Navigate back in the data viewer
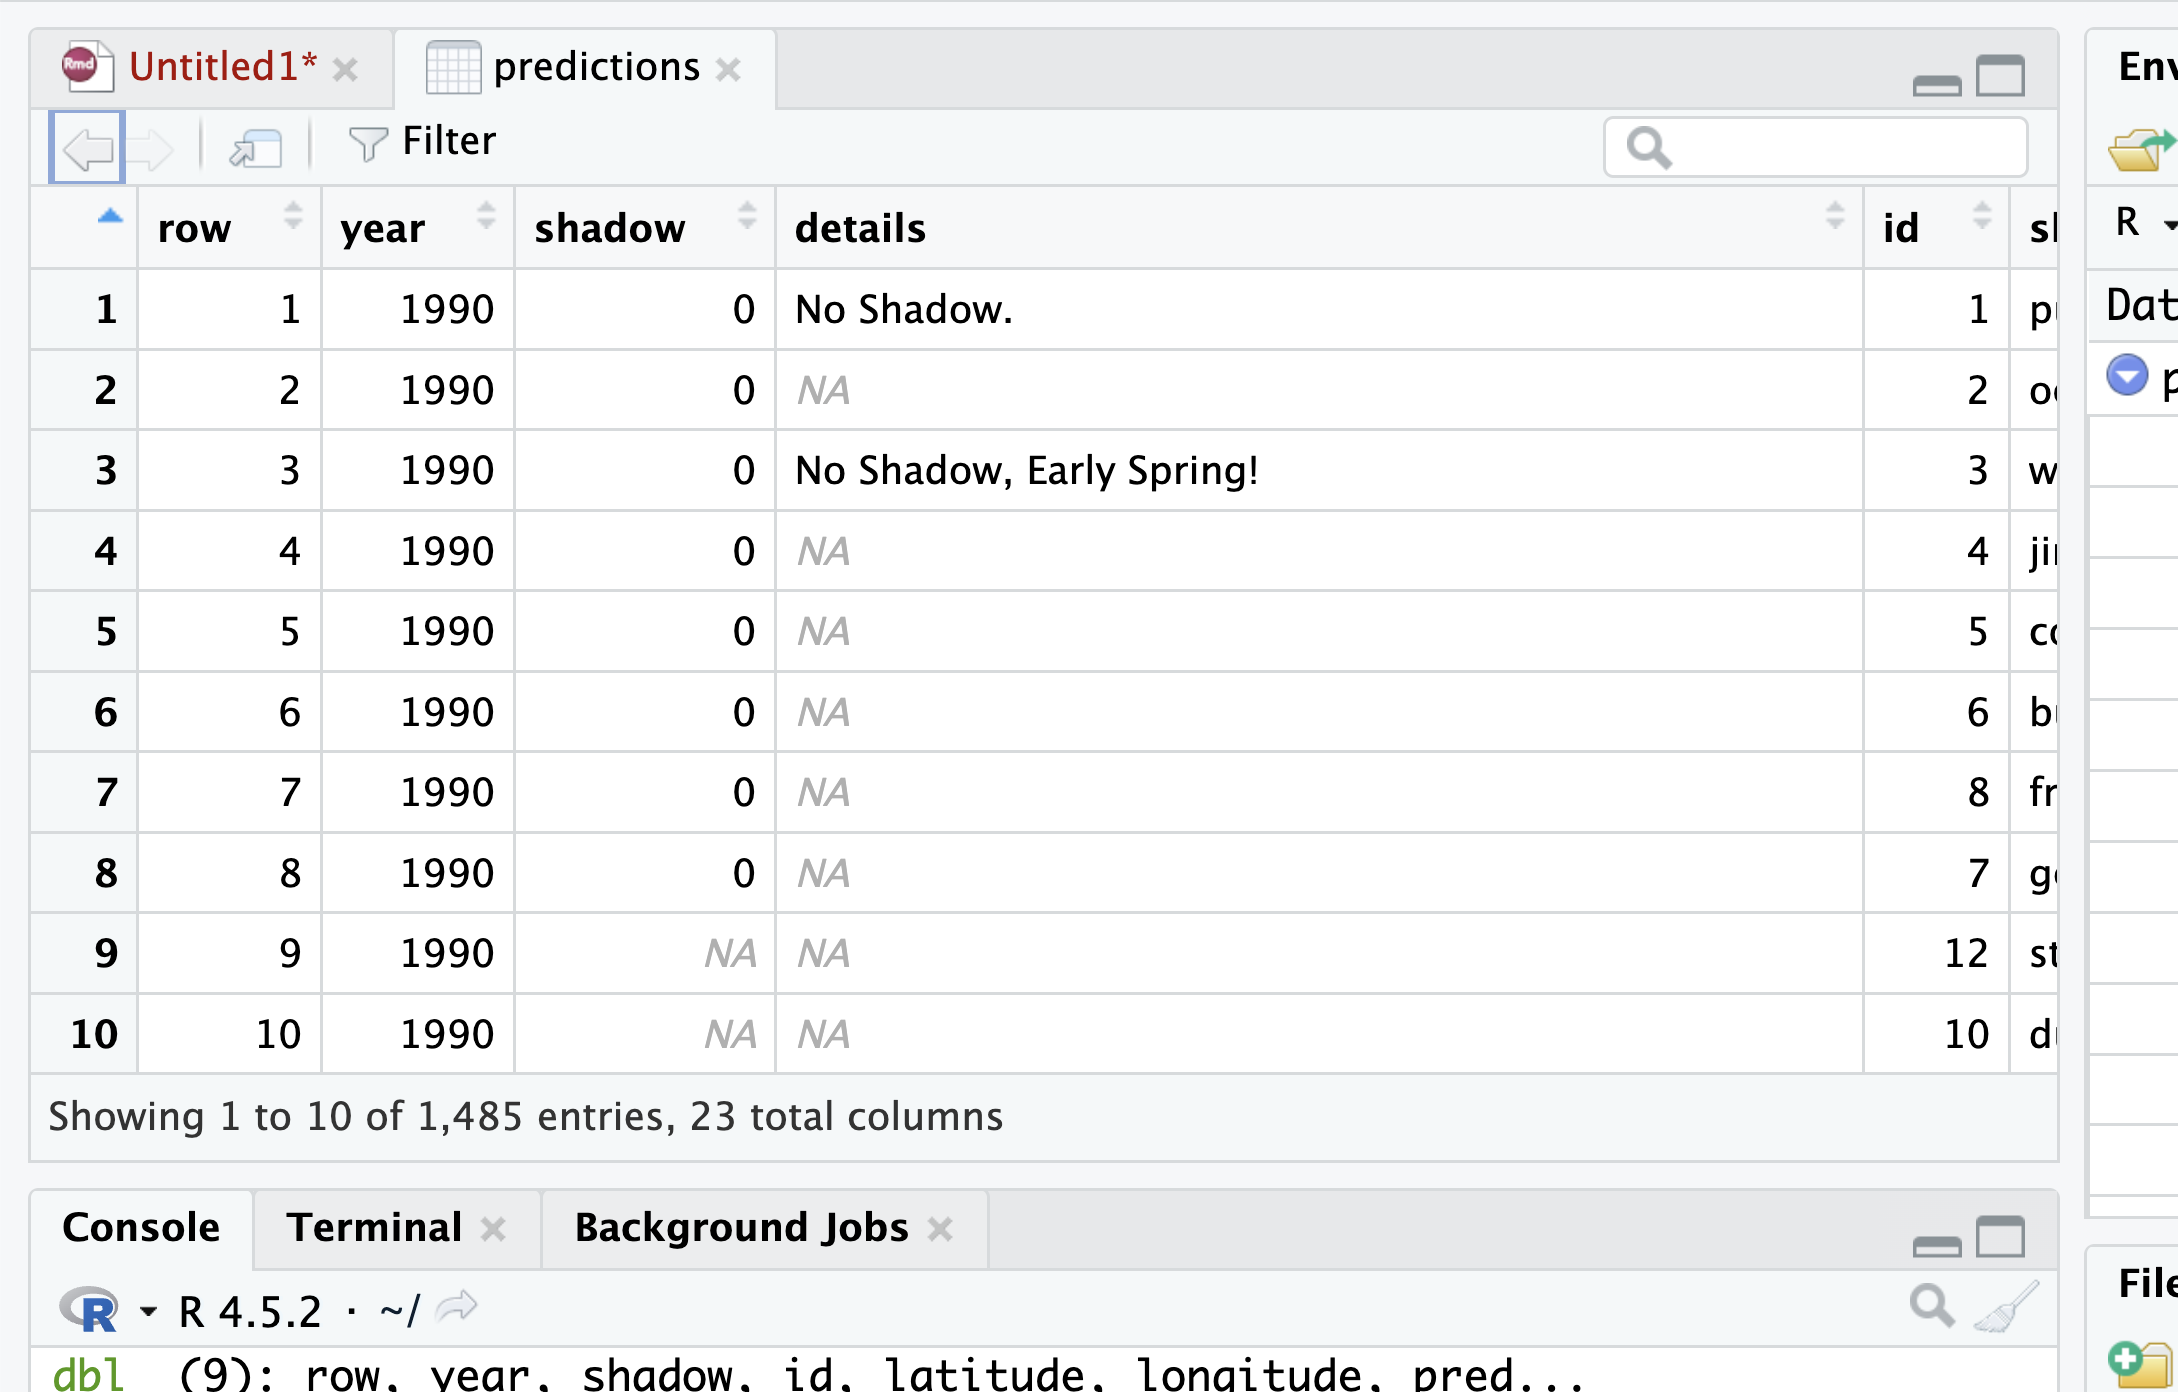2178x1392 pixels. pyautogui.click(x=86, y=147)
